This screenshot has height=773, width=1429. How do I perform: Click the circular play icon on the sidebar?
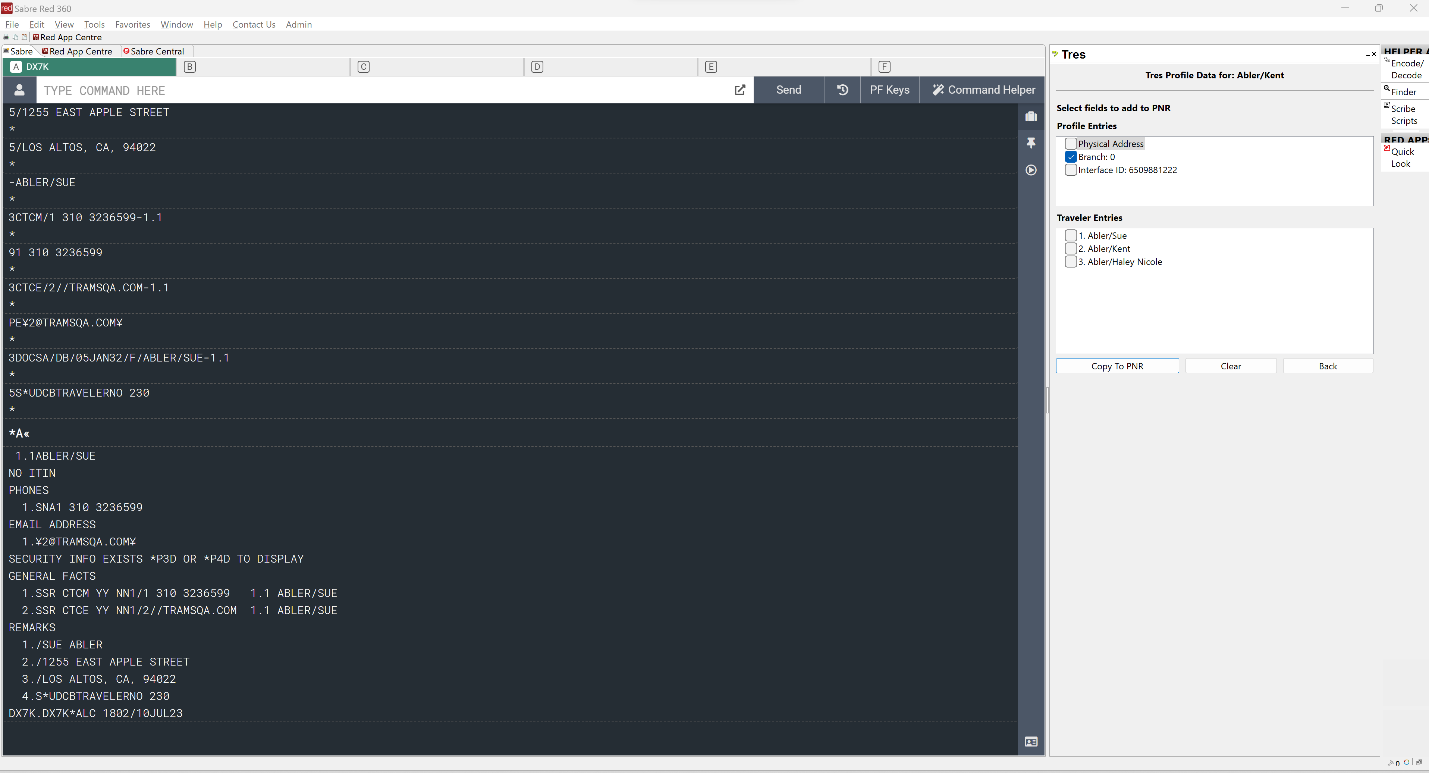pyautogui.click(x=1031, y=170)
